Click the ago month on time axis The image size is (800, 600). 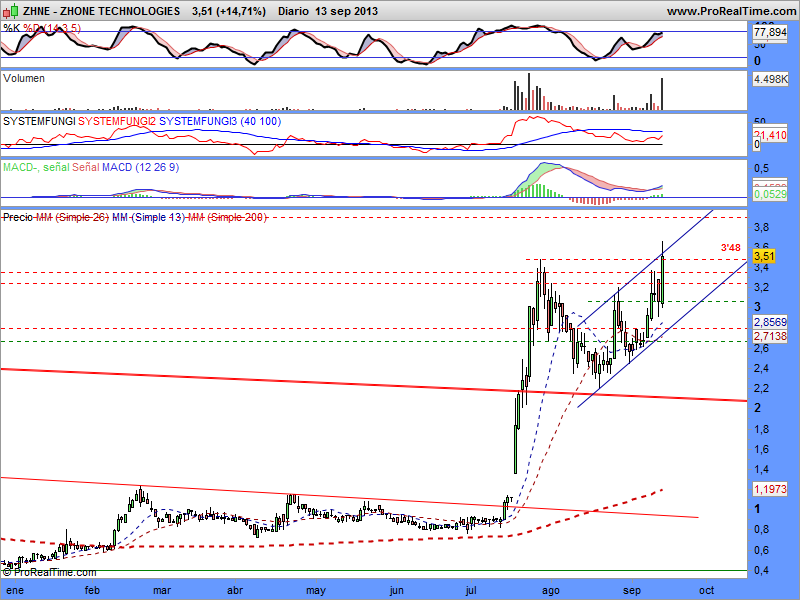click(x=551, y=591)
